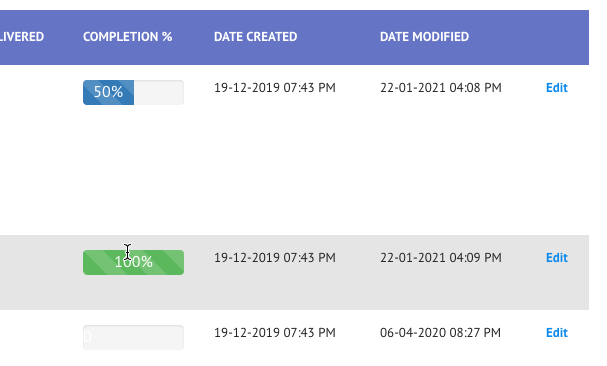Edit the row modified 06-04-2020
The height and width of the screenshot is (366, 607).
pos(557,333)
